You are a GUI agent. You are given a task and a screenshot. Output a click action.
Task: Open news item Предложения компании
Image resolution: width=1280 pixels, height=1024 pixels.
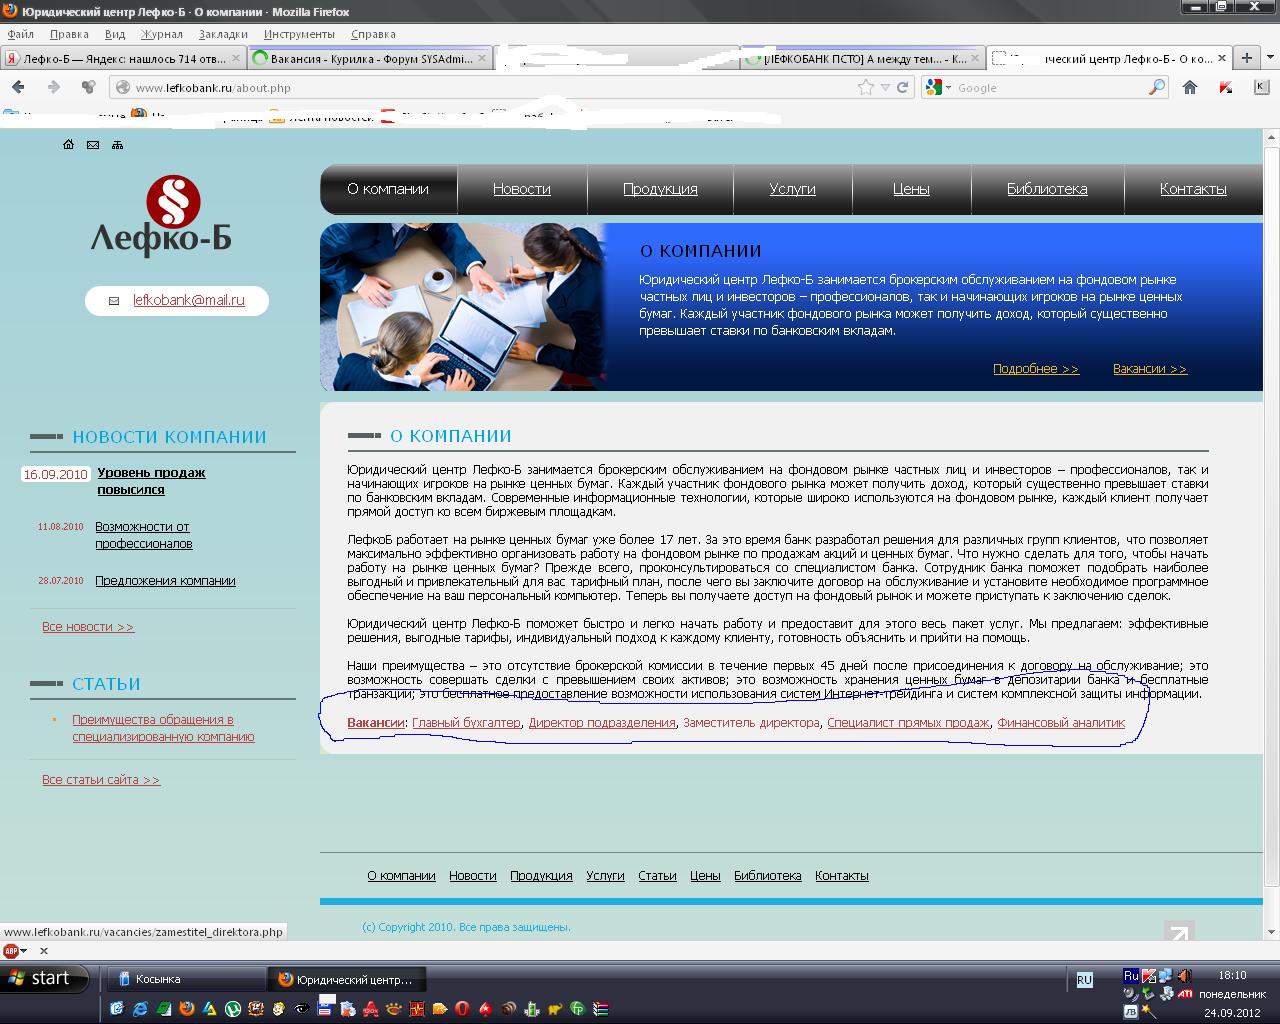coord(165,581)
